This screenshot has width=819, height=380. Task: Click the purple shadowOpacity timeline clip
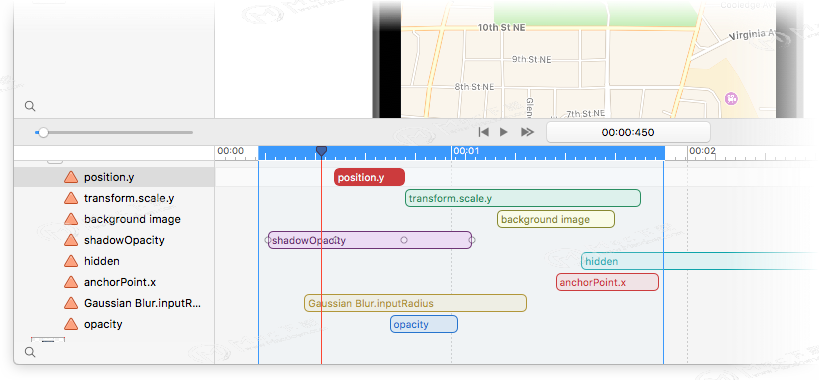[x=370, y=240]
